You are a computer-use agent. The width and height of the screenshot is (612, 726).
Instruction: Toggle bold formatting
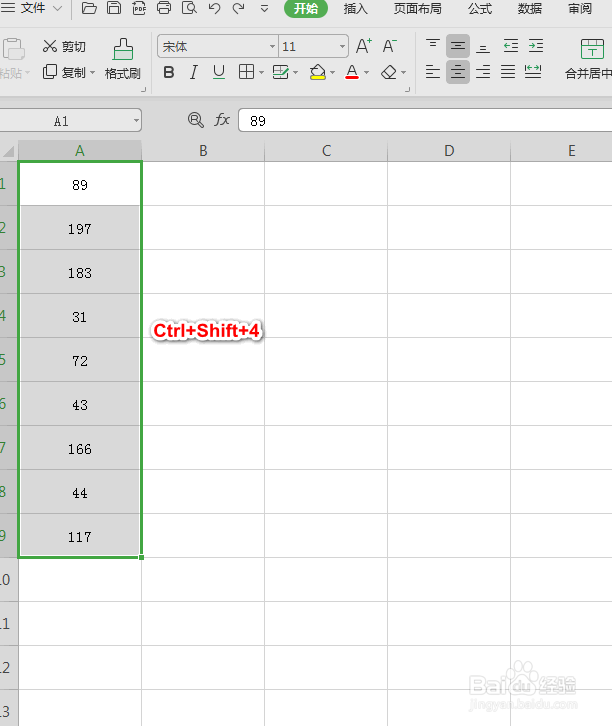[x=169, y=72]
